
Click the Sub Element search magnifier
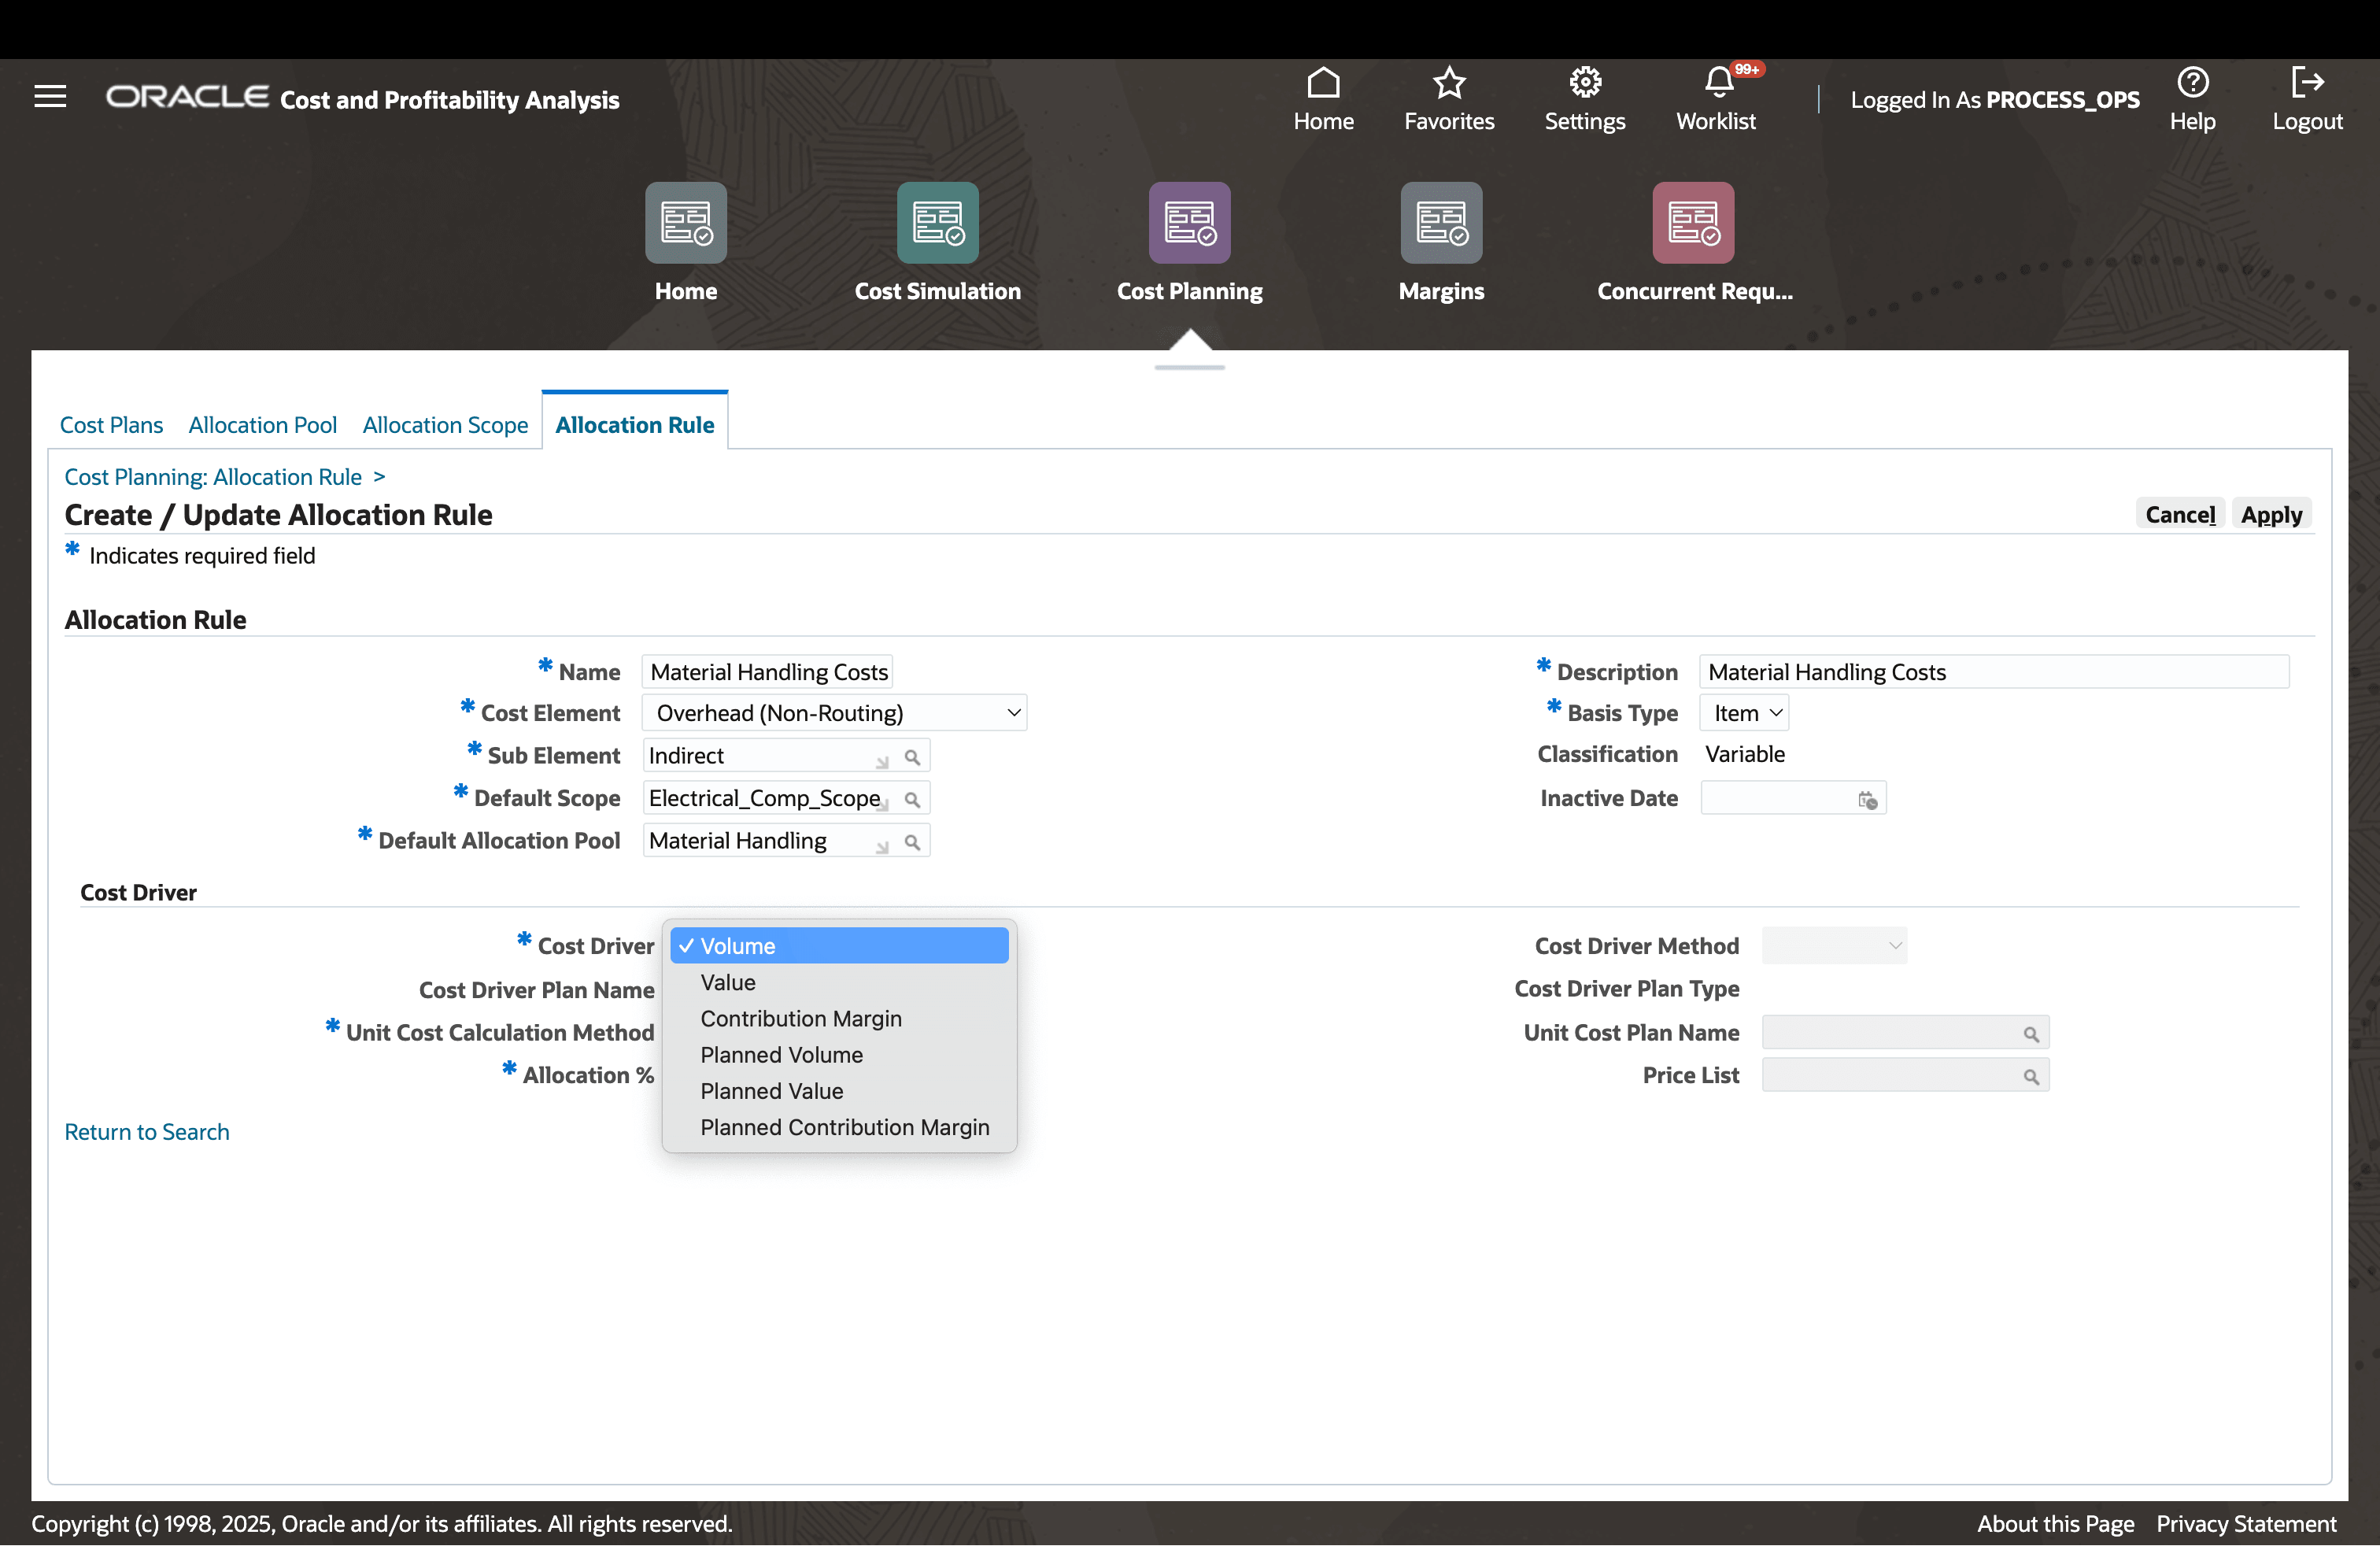click(x=912, y=758)
